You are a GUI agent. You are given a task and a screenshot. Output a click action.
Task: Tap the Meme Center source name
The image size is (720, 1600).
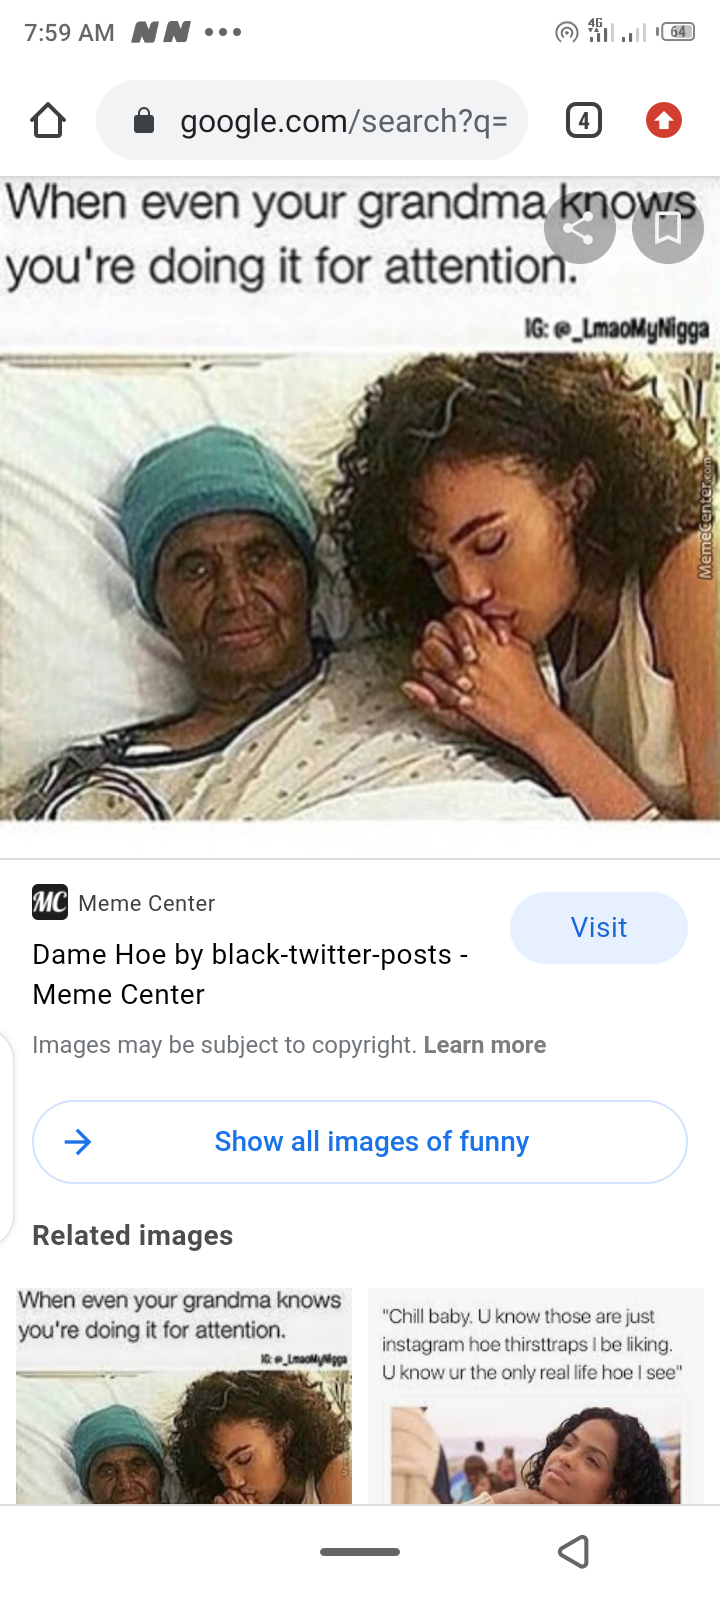pyautogui.click(x=147, y=903)
